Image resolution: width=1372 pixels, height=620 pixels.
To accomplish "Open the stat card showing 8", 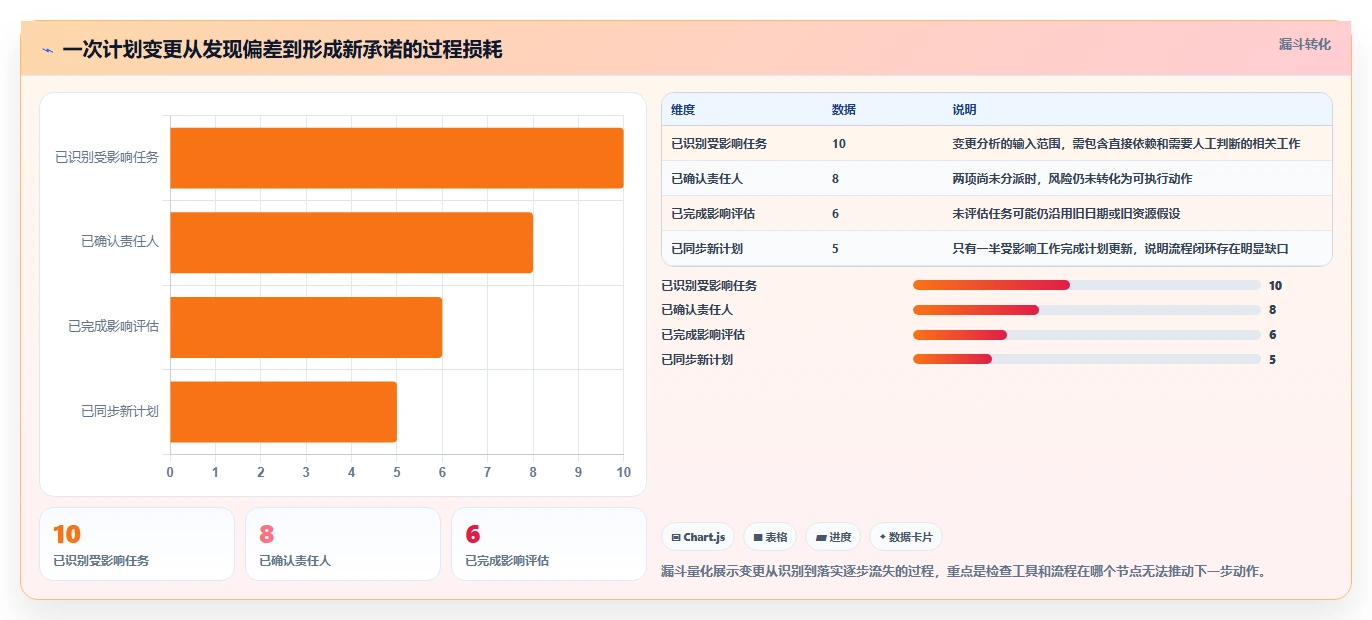I will [x=343, y=544].
